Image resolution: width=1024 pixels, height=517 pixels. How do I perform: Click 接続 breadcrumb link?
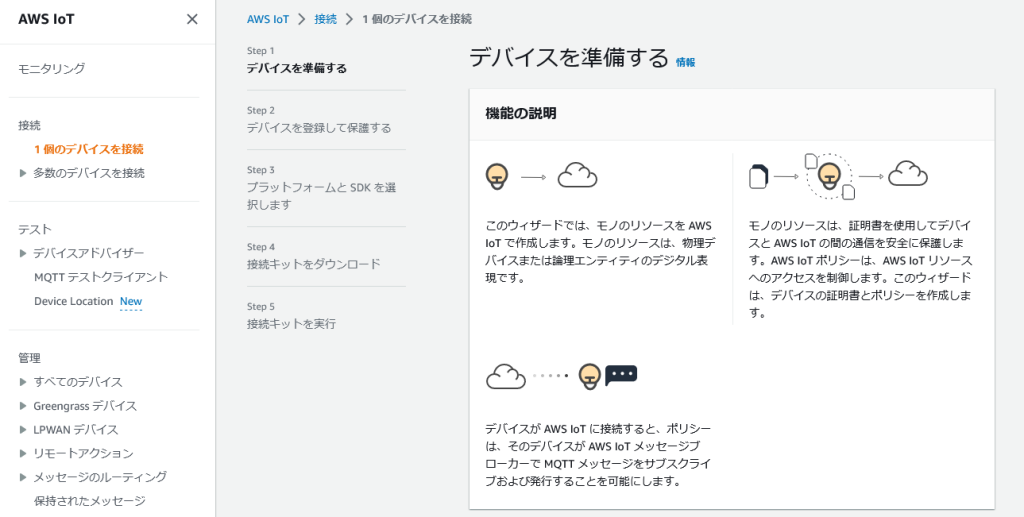pos(326,19)
